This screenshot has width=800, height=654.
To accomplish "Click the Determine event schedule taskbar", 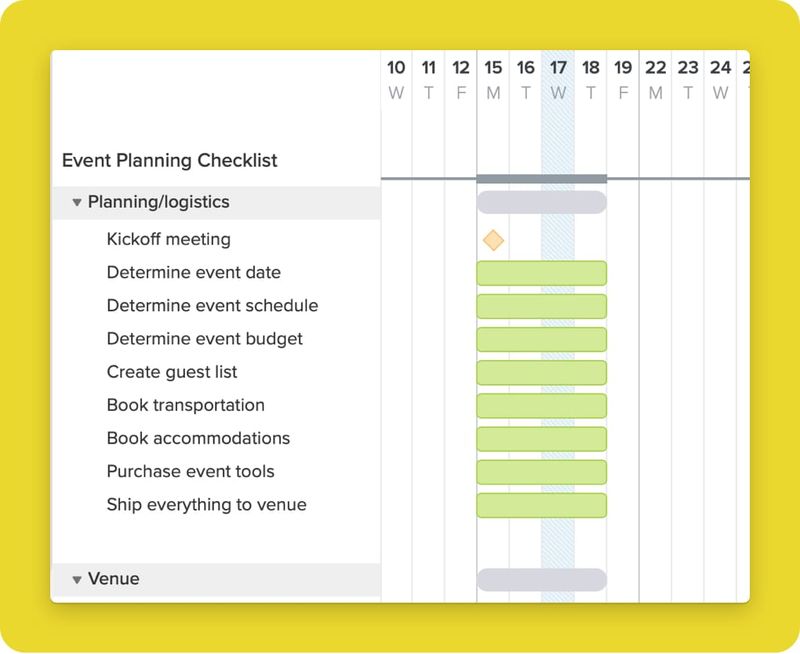I will point(542,305).
